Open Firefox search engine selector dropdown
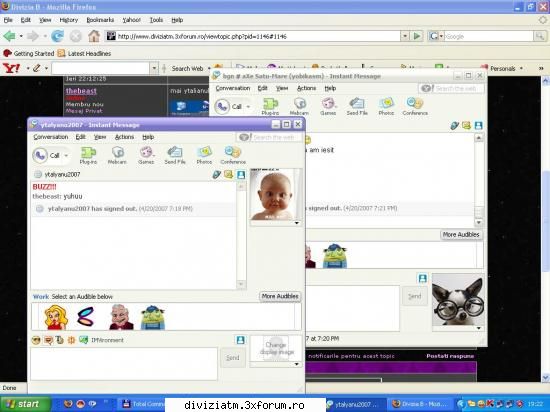The width and height of the screenshot is (550, 412). pyautogui.click(x=441, y=36)
